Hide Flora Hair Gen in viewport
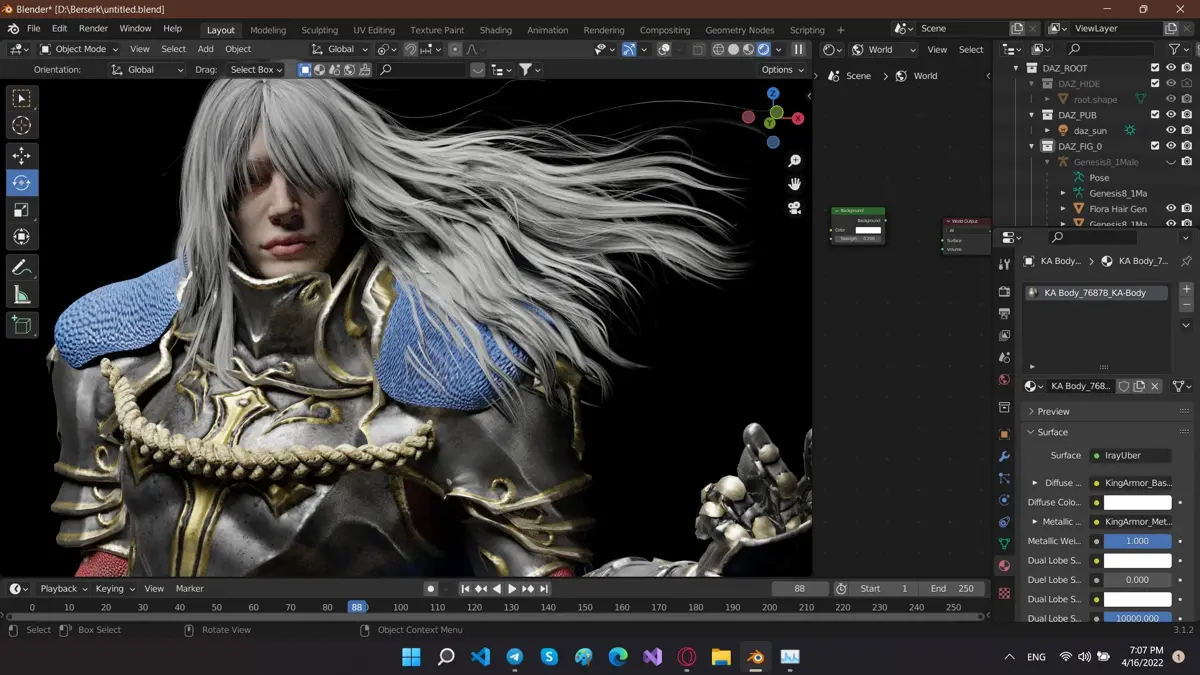The image size is (1200, 675). pos(1170,208)
